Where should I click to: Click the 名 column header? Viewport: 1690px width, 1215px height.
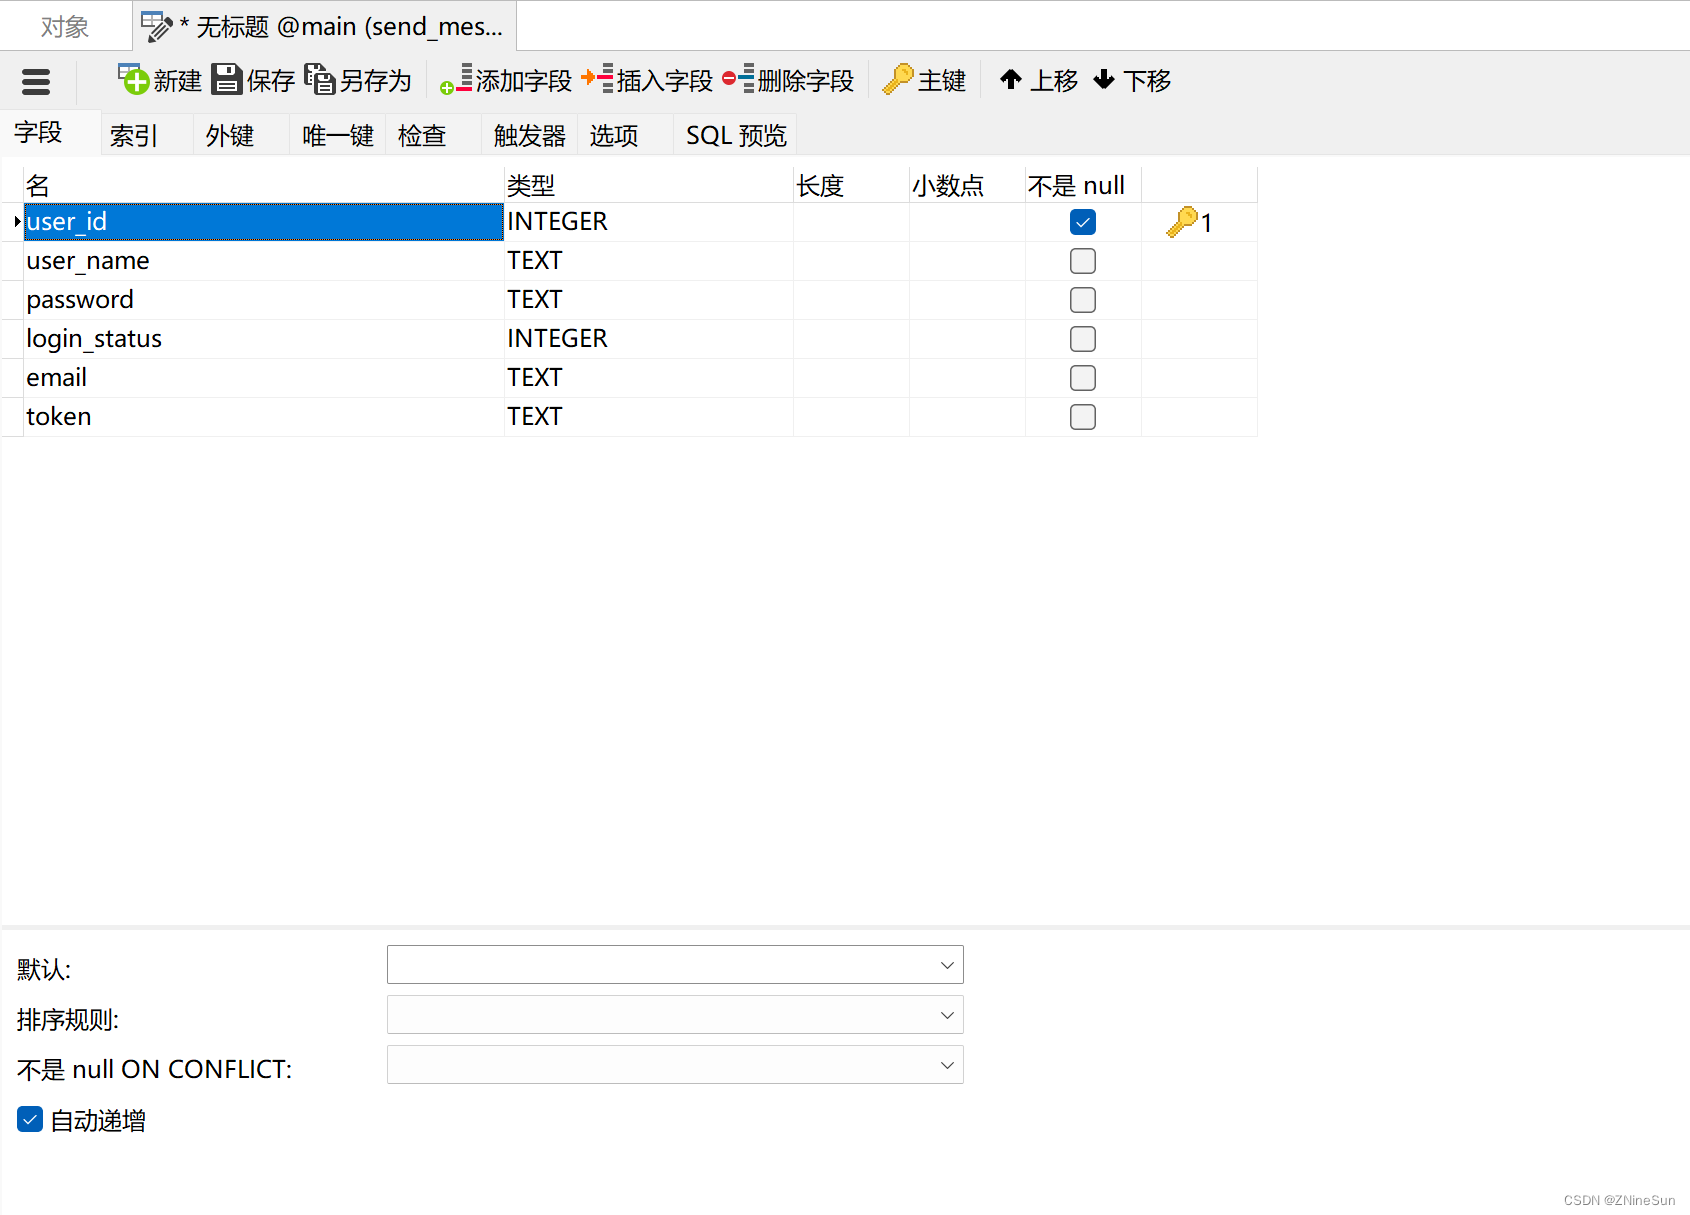tap(264, 185)
